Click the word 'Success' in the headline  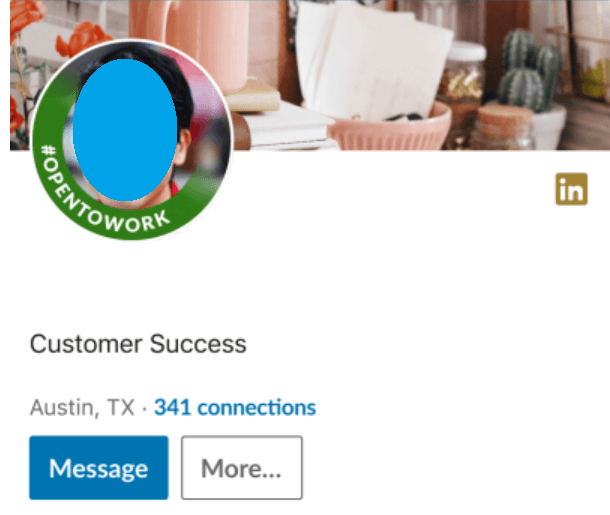pos(198,344)
